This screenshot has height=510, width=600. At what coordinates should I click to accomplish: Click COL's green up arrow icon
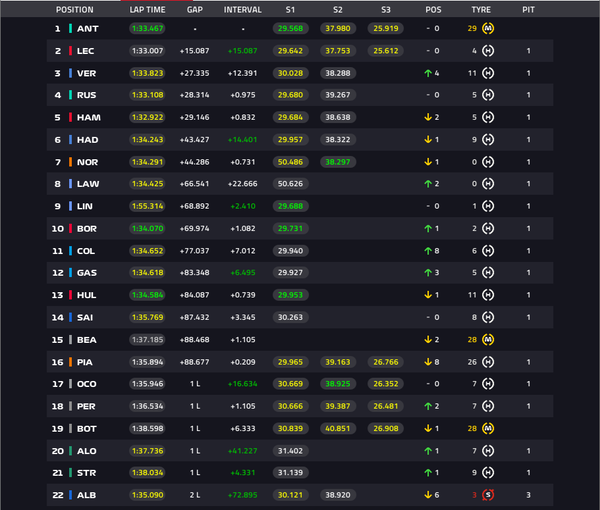point(428,251)
